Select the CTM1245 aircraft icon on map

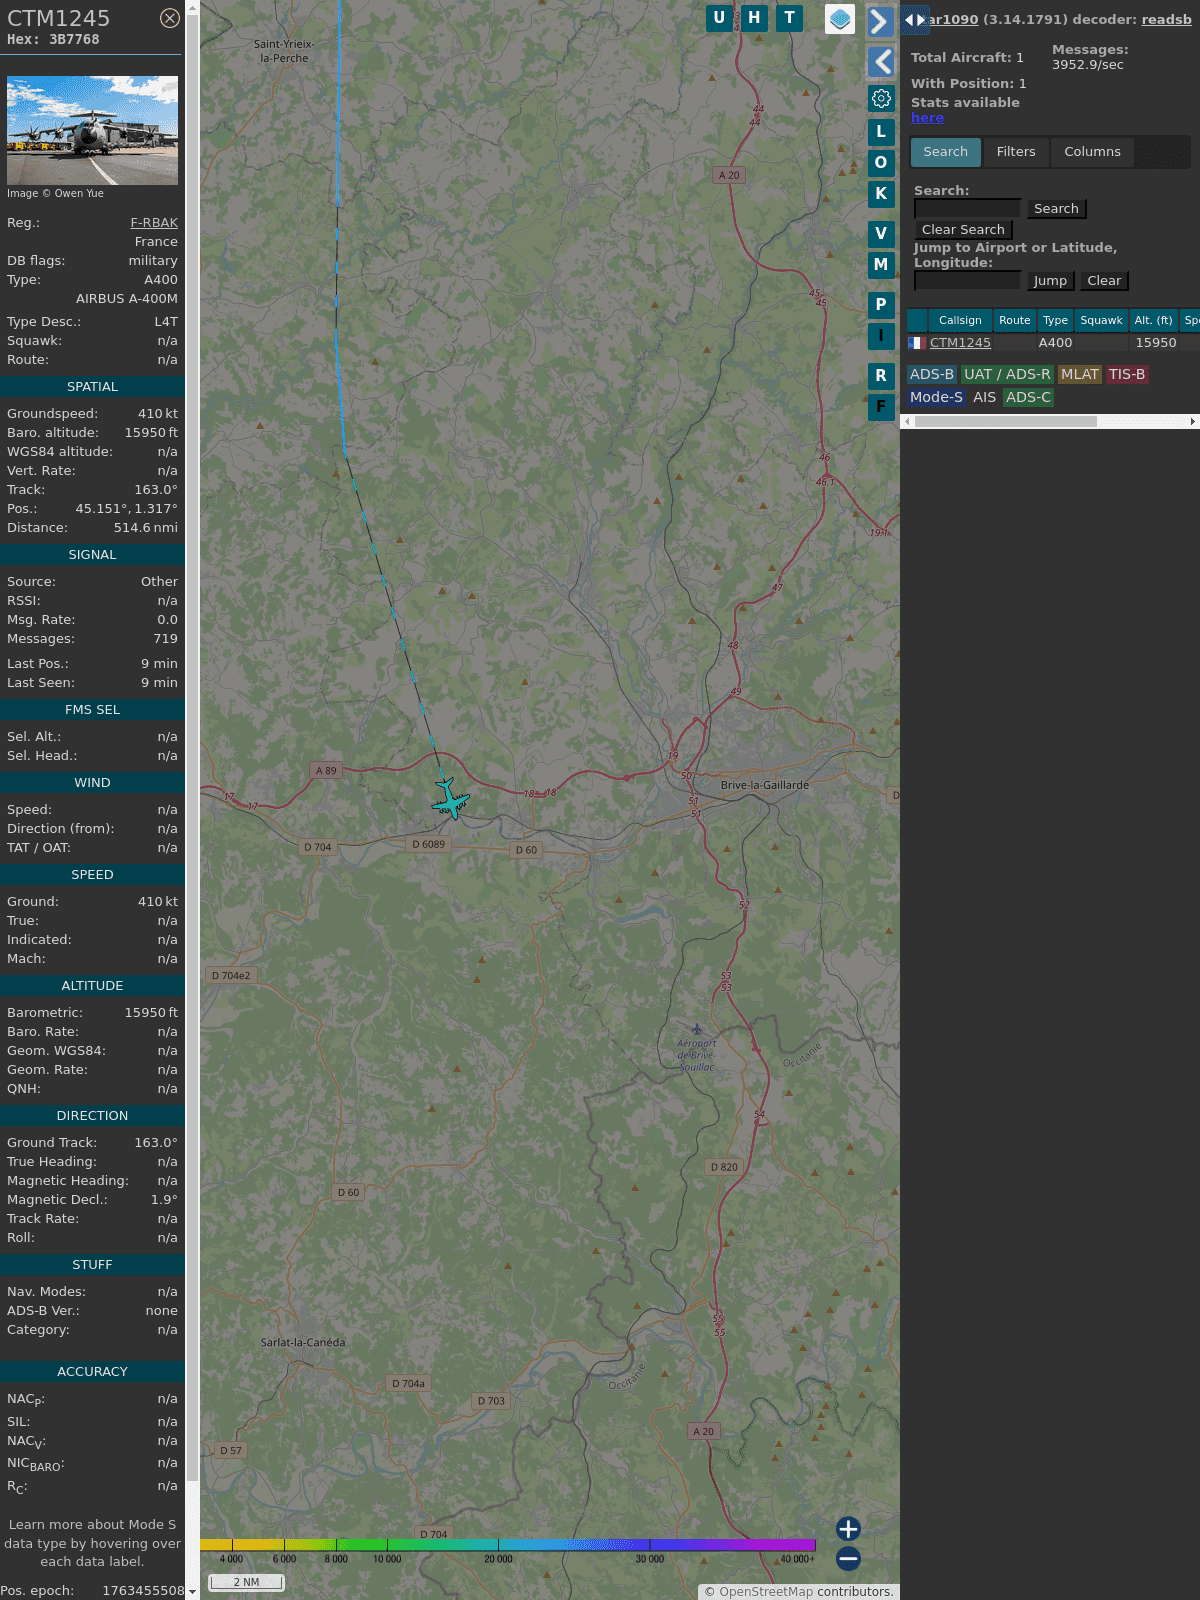(x=450, y=799)
